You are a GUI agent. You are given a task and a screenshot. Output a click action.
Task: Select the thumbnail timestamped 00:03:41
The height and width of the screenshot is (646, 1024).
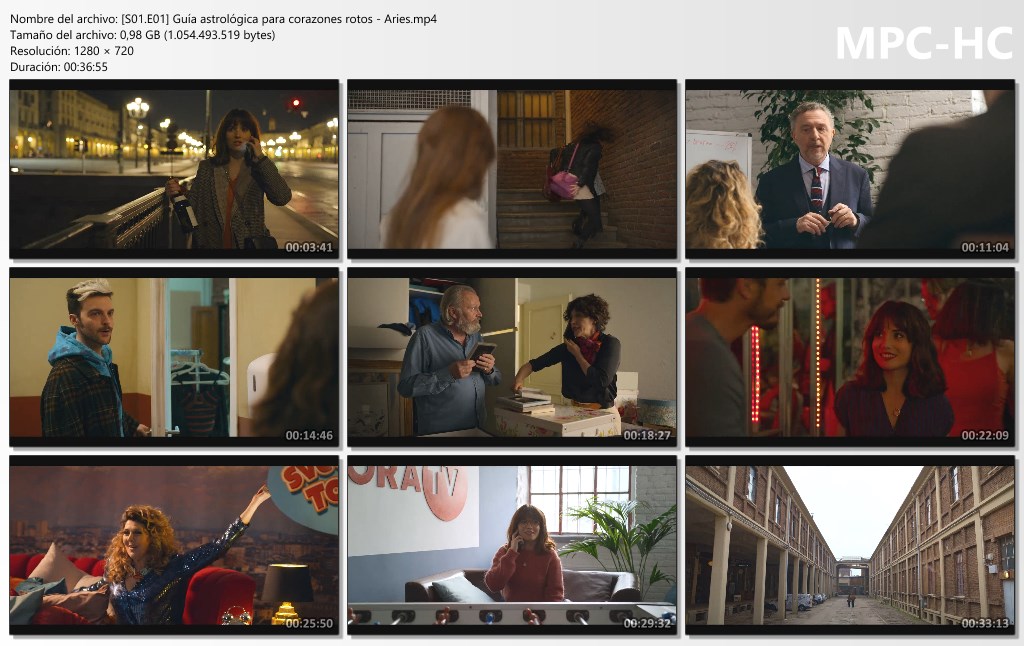tap(174, 169)
